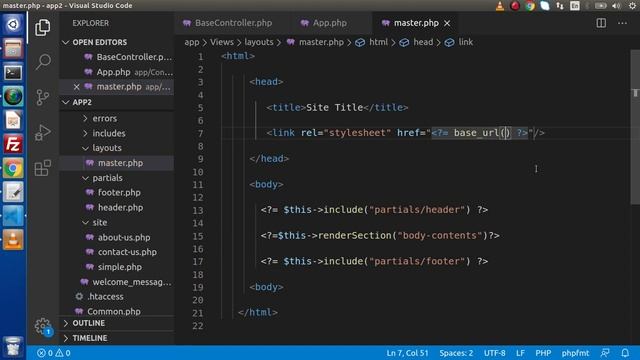Click the network arrows indicator in top panel
This screenshot has width=640, height=360.
560,6
